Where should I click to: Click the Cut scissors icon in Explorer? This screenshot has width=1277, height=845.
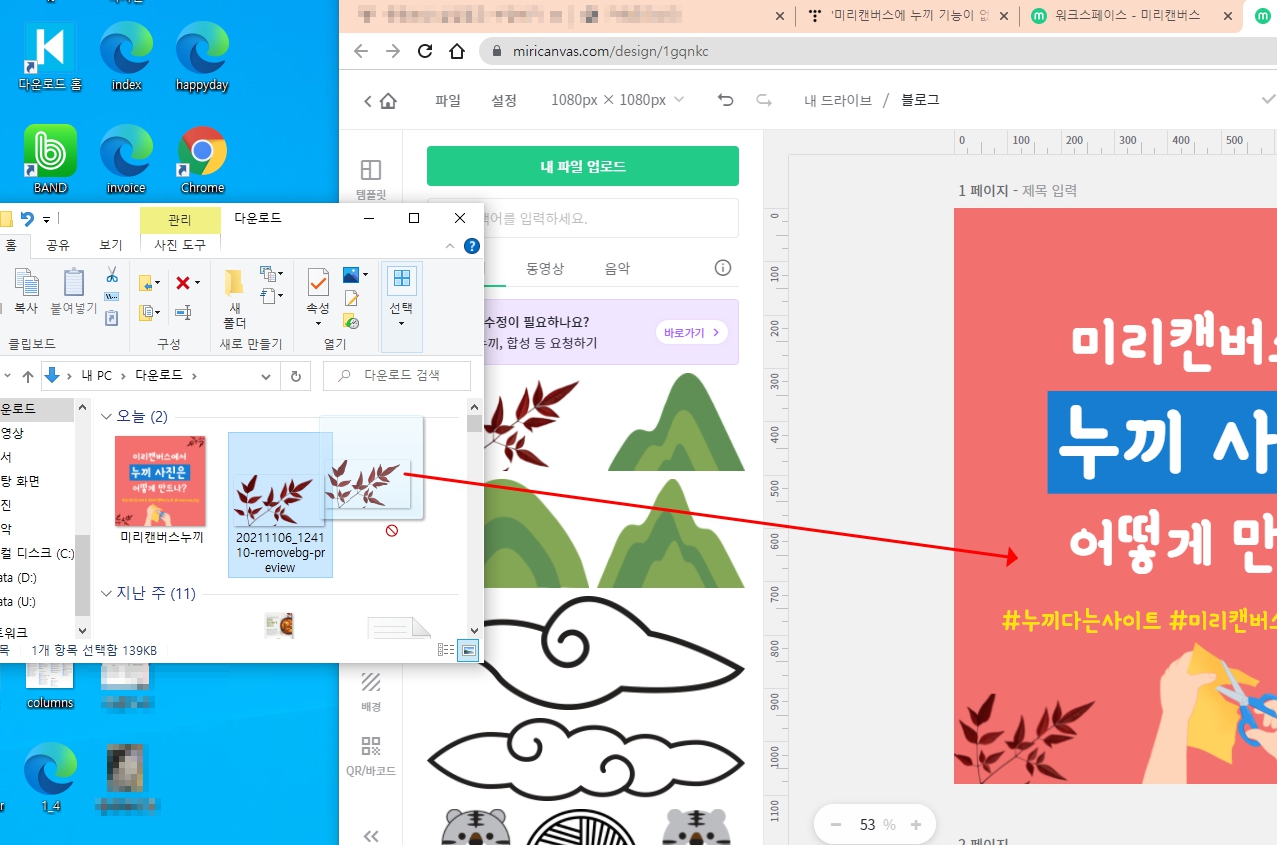click(x=112, y=274)
